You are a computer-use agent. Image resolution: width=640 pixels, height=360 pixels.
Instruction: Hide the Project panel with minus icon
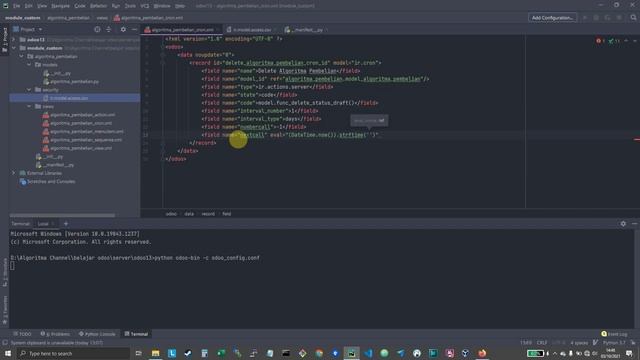pos(135,29)
